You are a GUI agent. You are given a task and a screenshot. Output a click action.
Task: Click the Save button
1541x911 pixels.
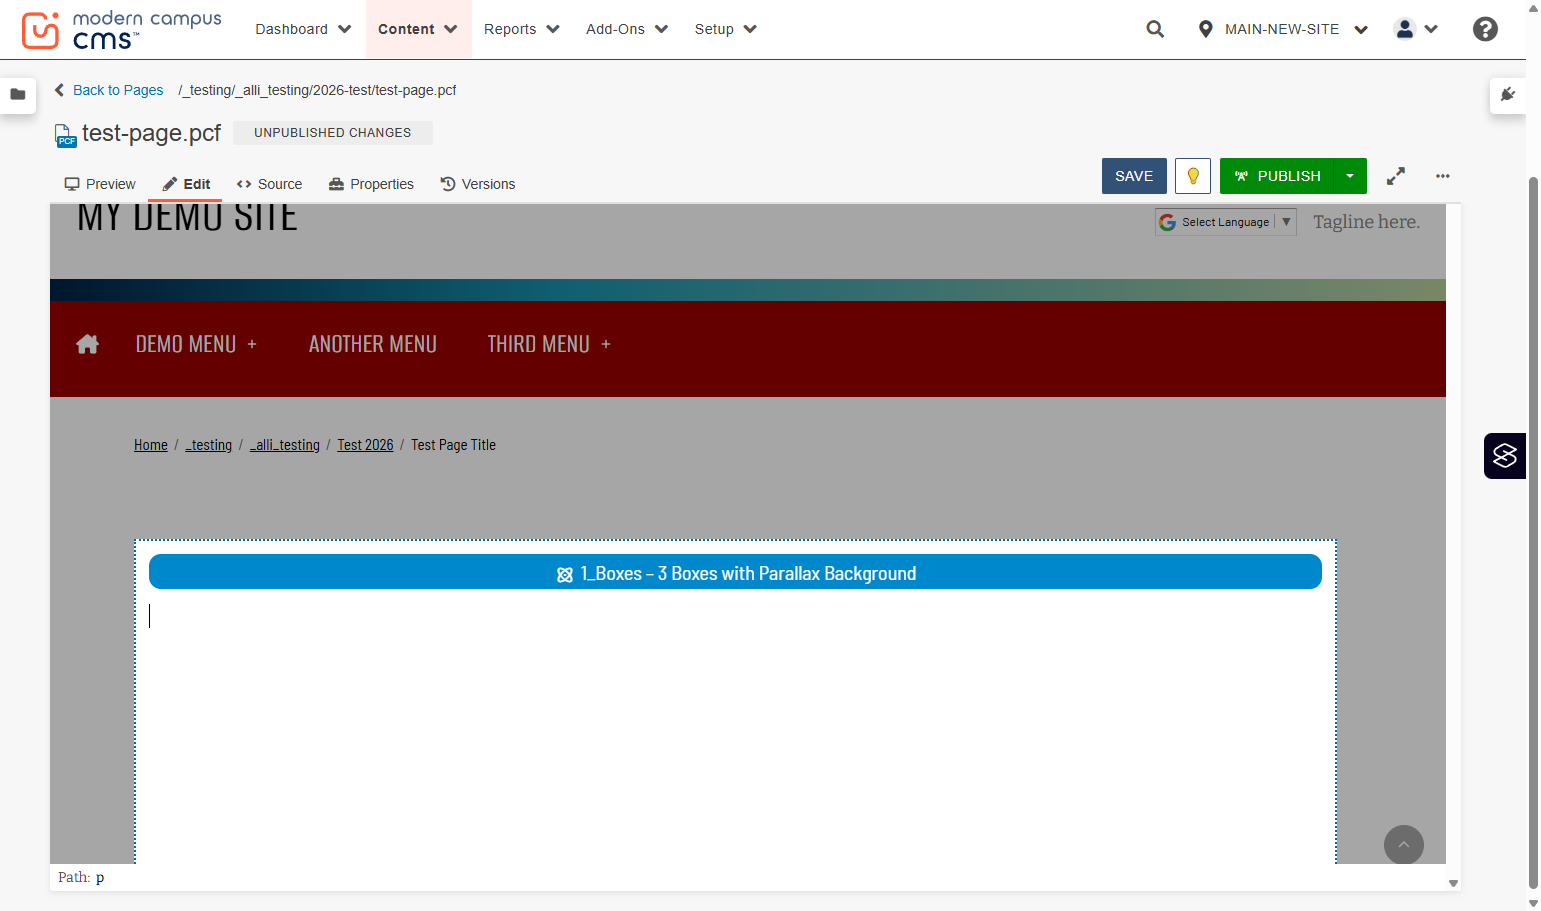[1134, 176]
